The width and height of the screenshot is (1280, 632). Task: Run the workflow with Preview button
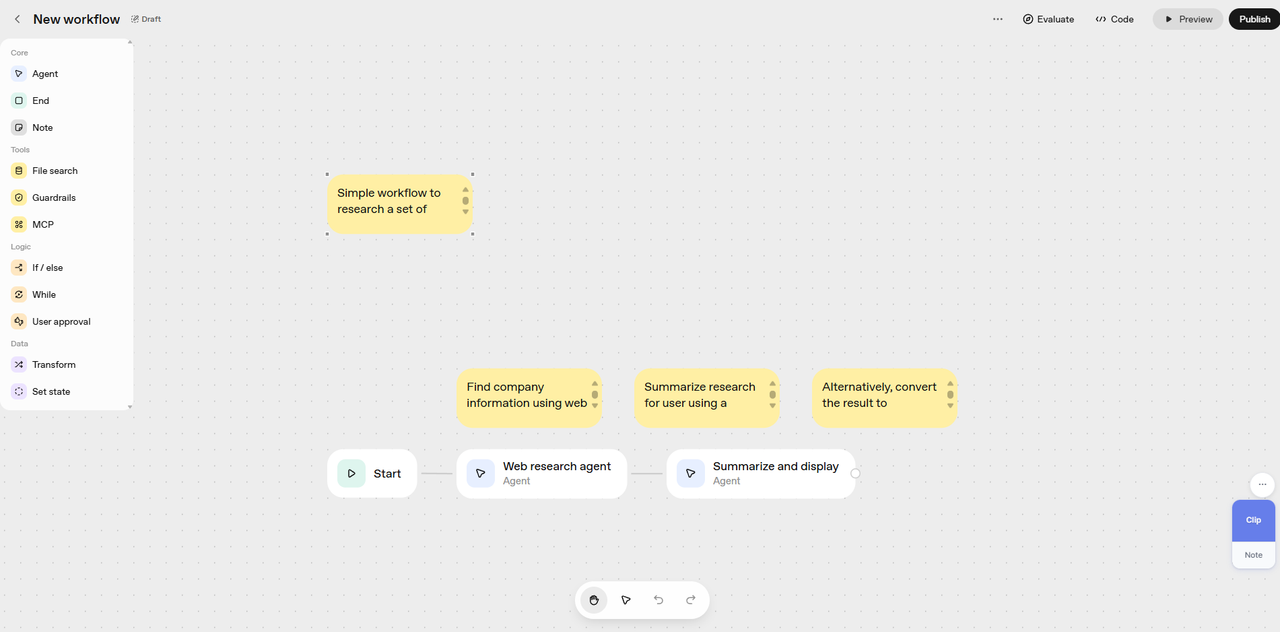pos(1187,19)
